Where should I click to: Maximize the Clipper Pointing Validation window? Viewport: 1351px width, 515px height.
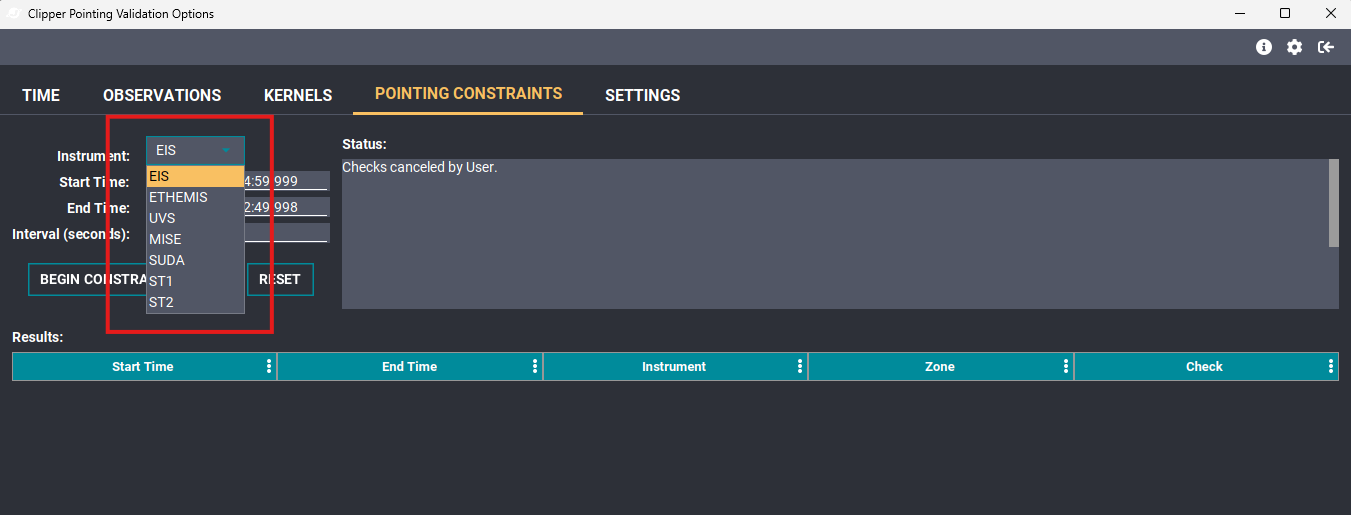point(1285,14)
